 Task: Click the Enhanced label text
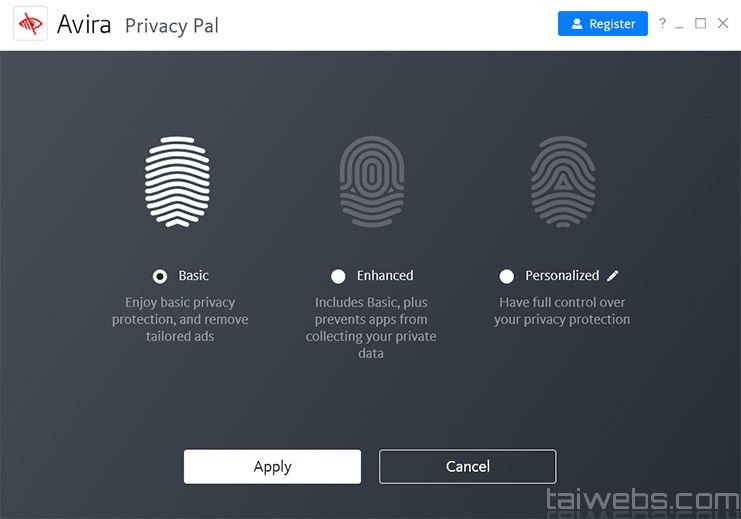pyautogui.click(x=385, y=275)
